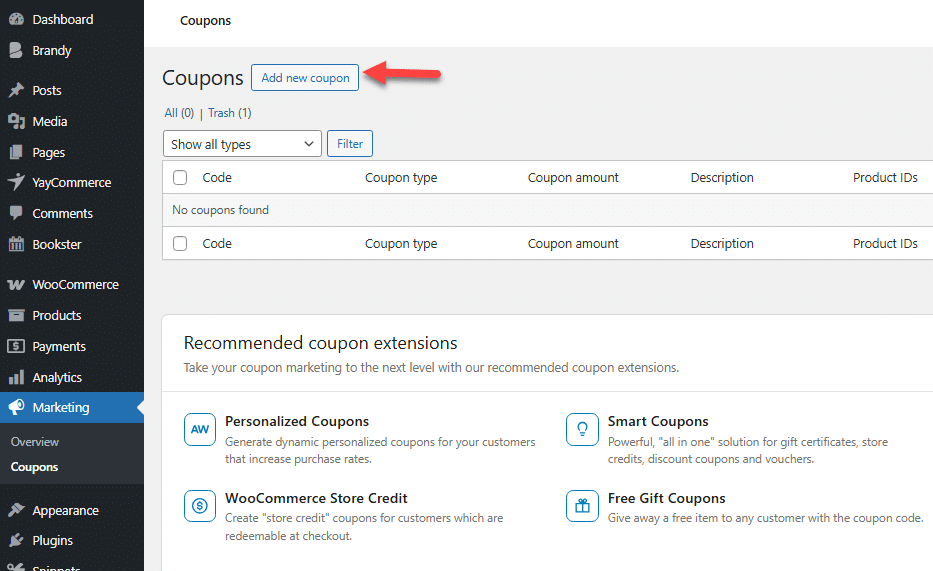
Task: Click the Bookster calendar icon
Action: [x=16, y=244]
